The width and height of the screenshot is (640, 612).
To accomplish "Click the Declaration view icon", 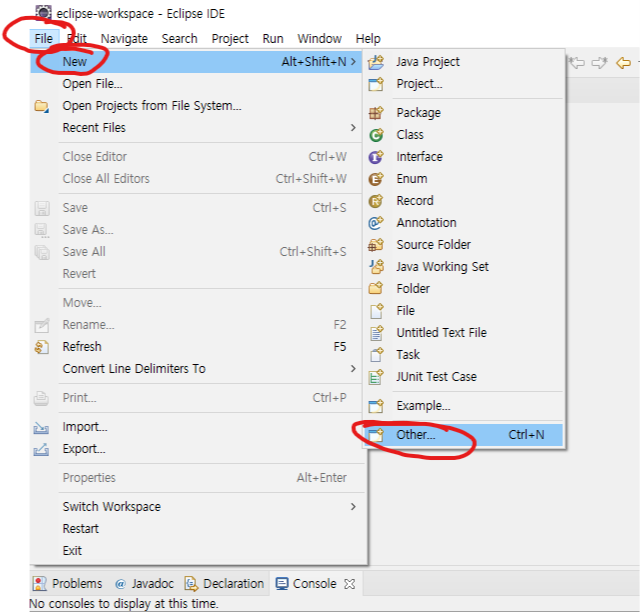I will coord(191,584).
